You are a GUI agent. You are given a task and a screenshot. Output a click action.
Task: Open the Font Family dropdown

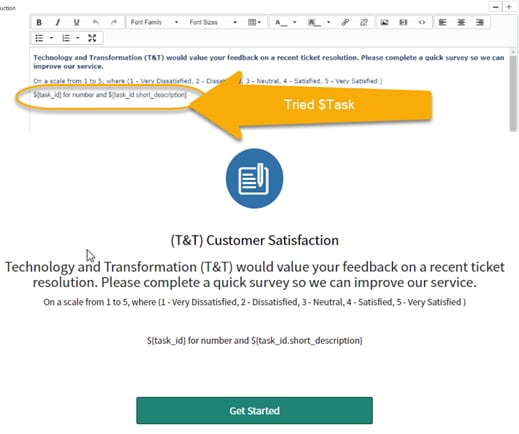tap(154, 22)
